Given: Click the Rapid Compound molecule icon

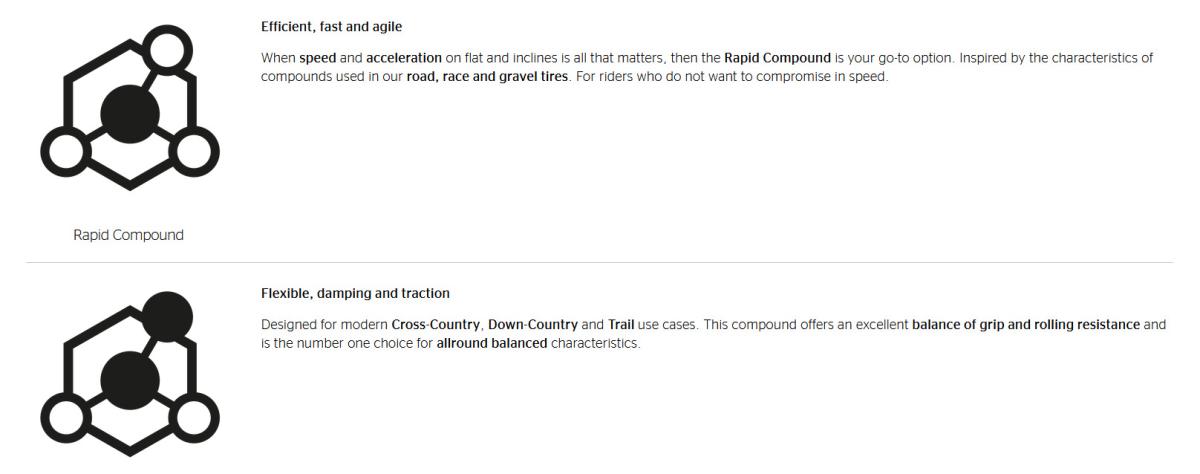Looking at the screenshot, I should pyautogui.click(x=130, y=105).
